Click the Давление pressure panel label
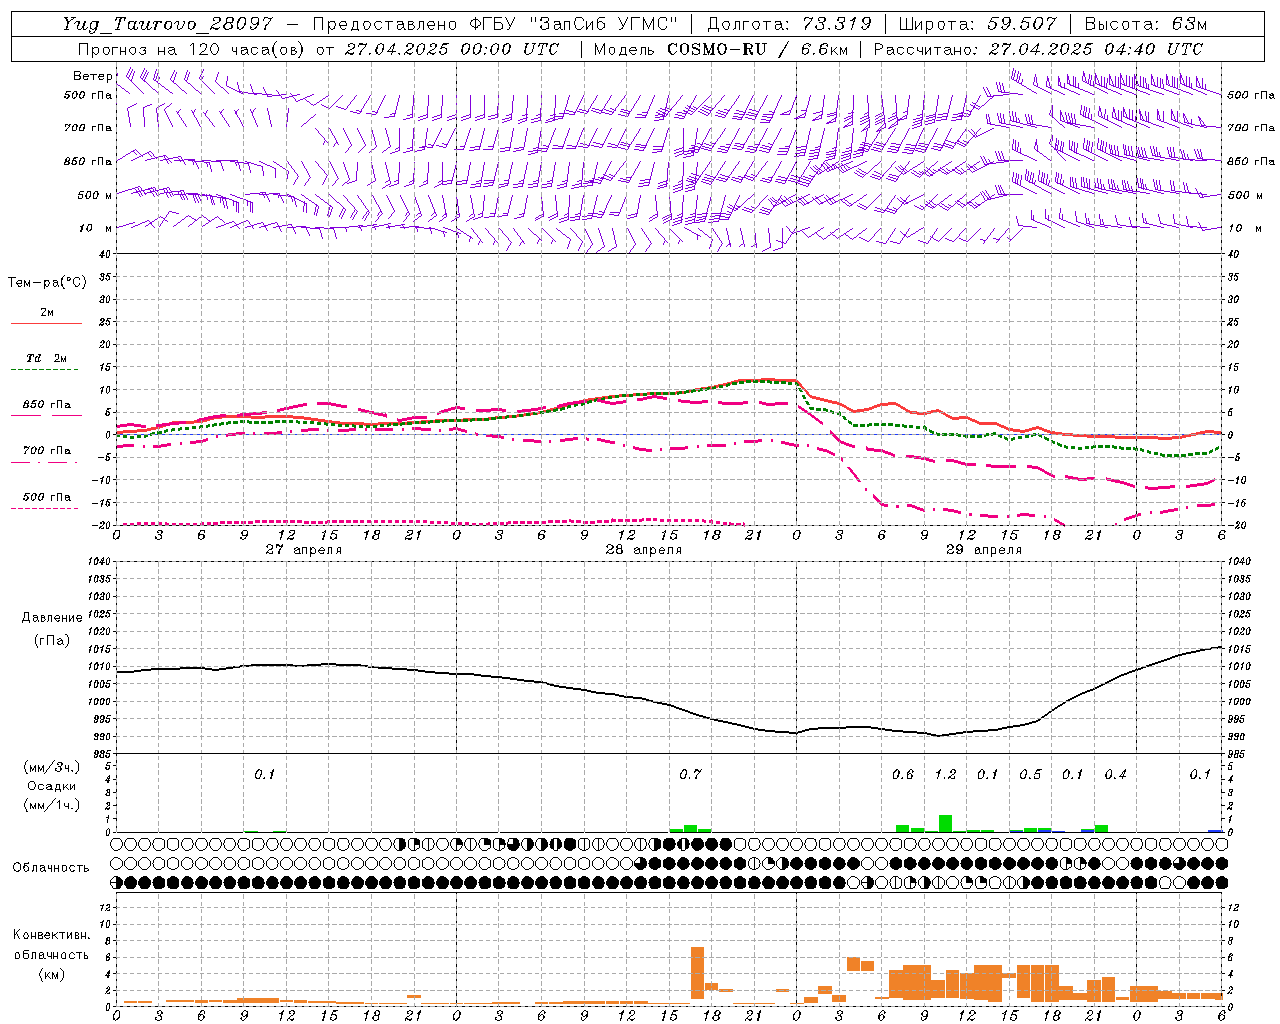 click(x=52, y=618)
